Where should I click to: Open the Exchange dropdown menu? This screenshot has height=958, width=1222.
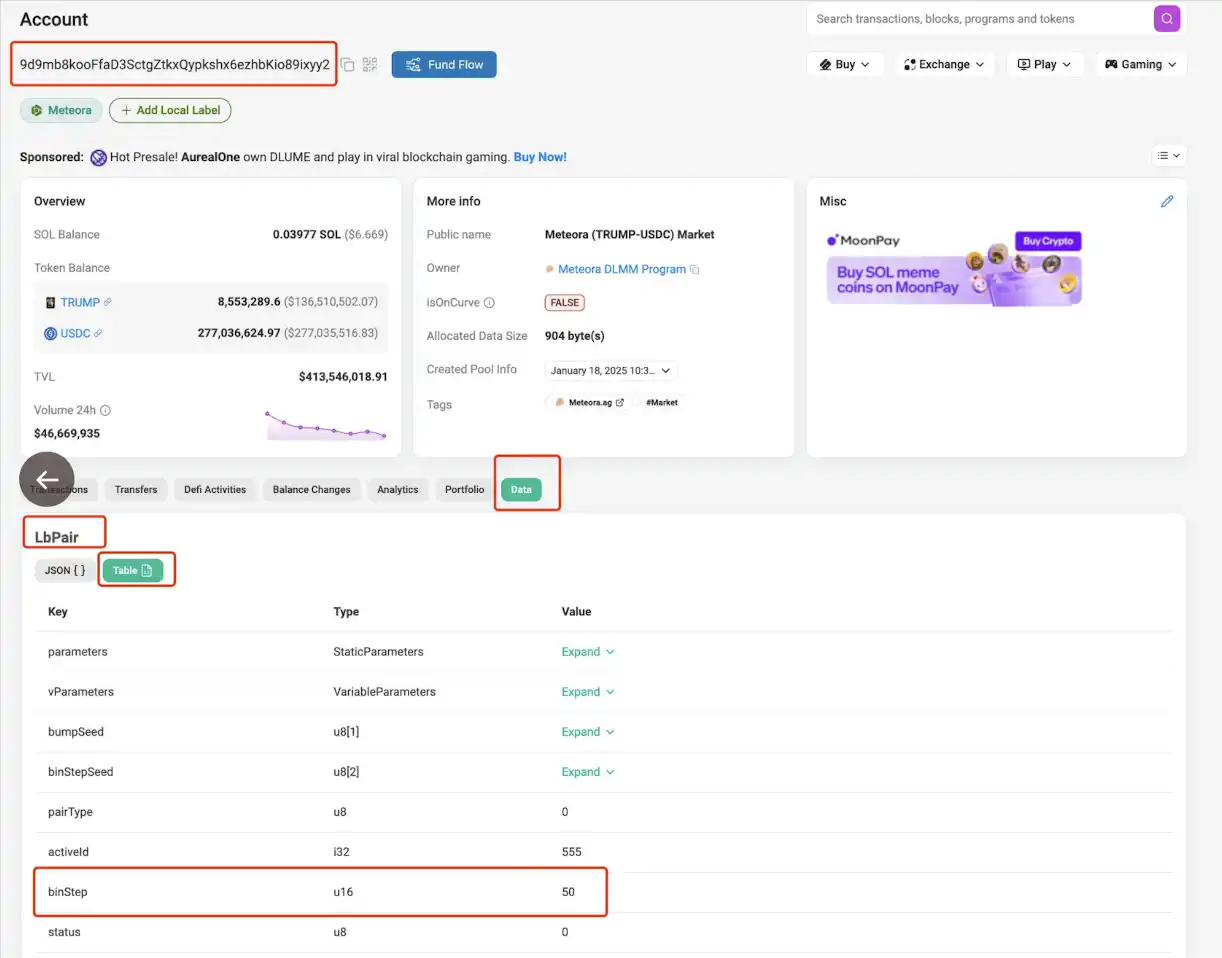(x=944, y=64)
